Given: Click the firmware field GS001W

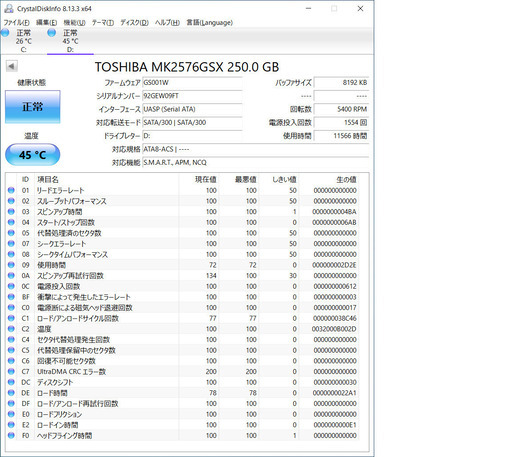Looking at the screenshot, I should point(192,83).
